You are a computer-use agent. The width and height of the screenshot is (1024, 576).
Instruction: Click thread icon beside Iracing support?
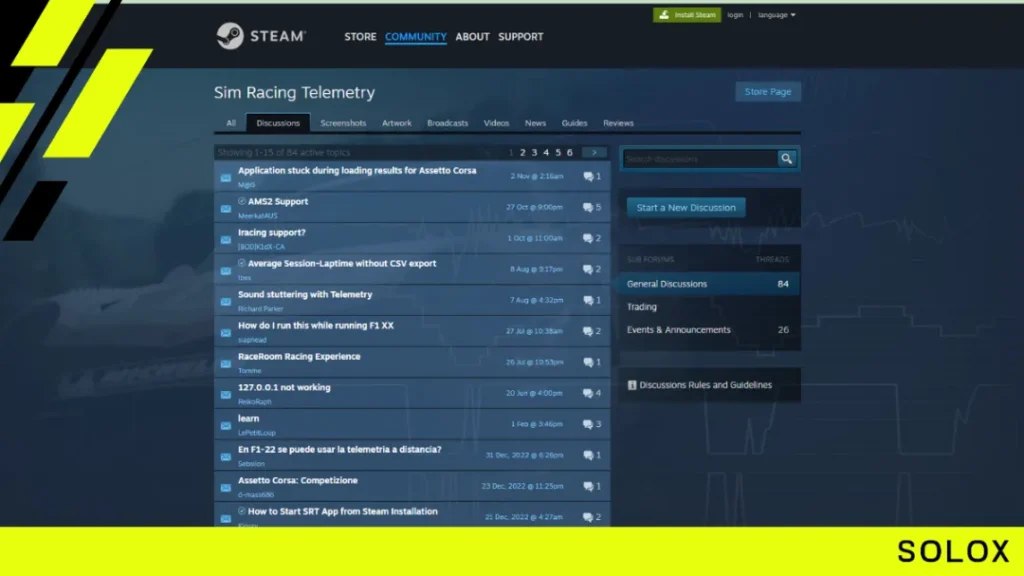[225, 240]
